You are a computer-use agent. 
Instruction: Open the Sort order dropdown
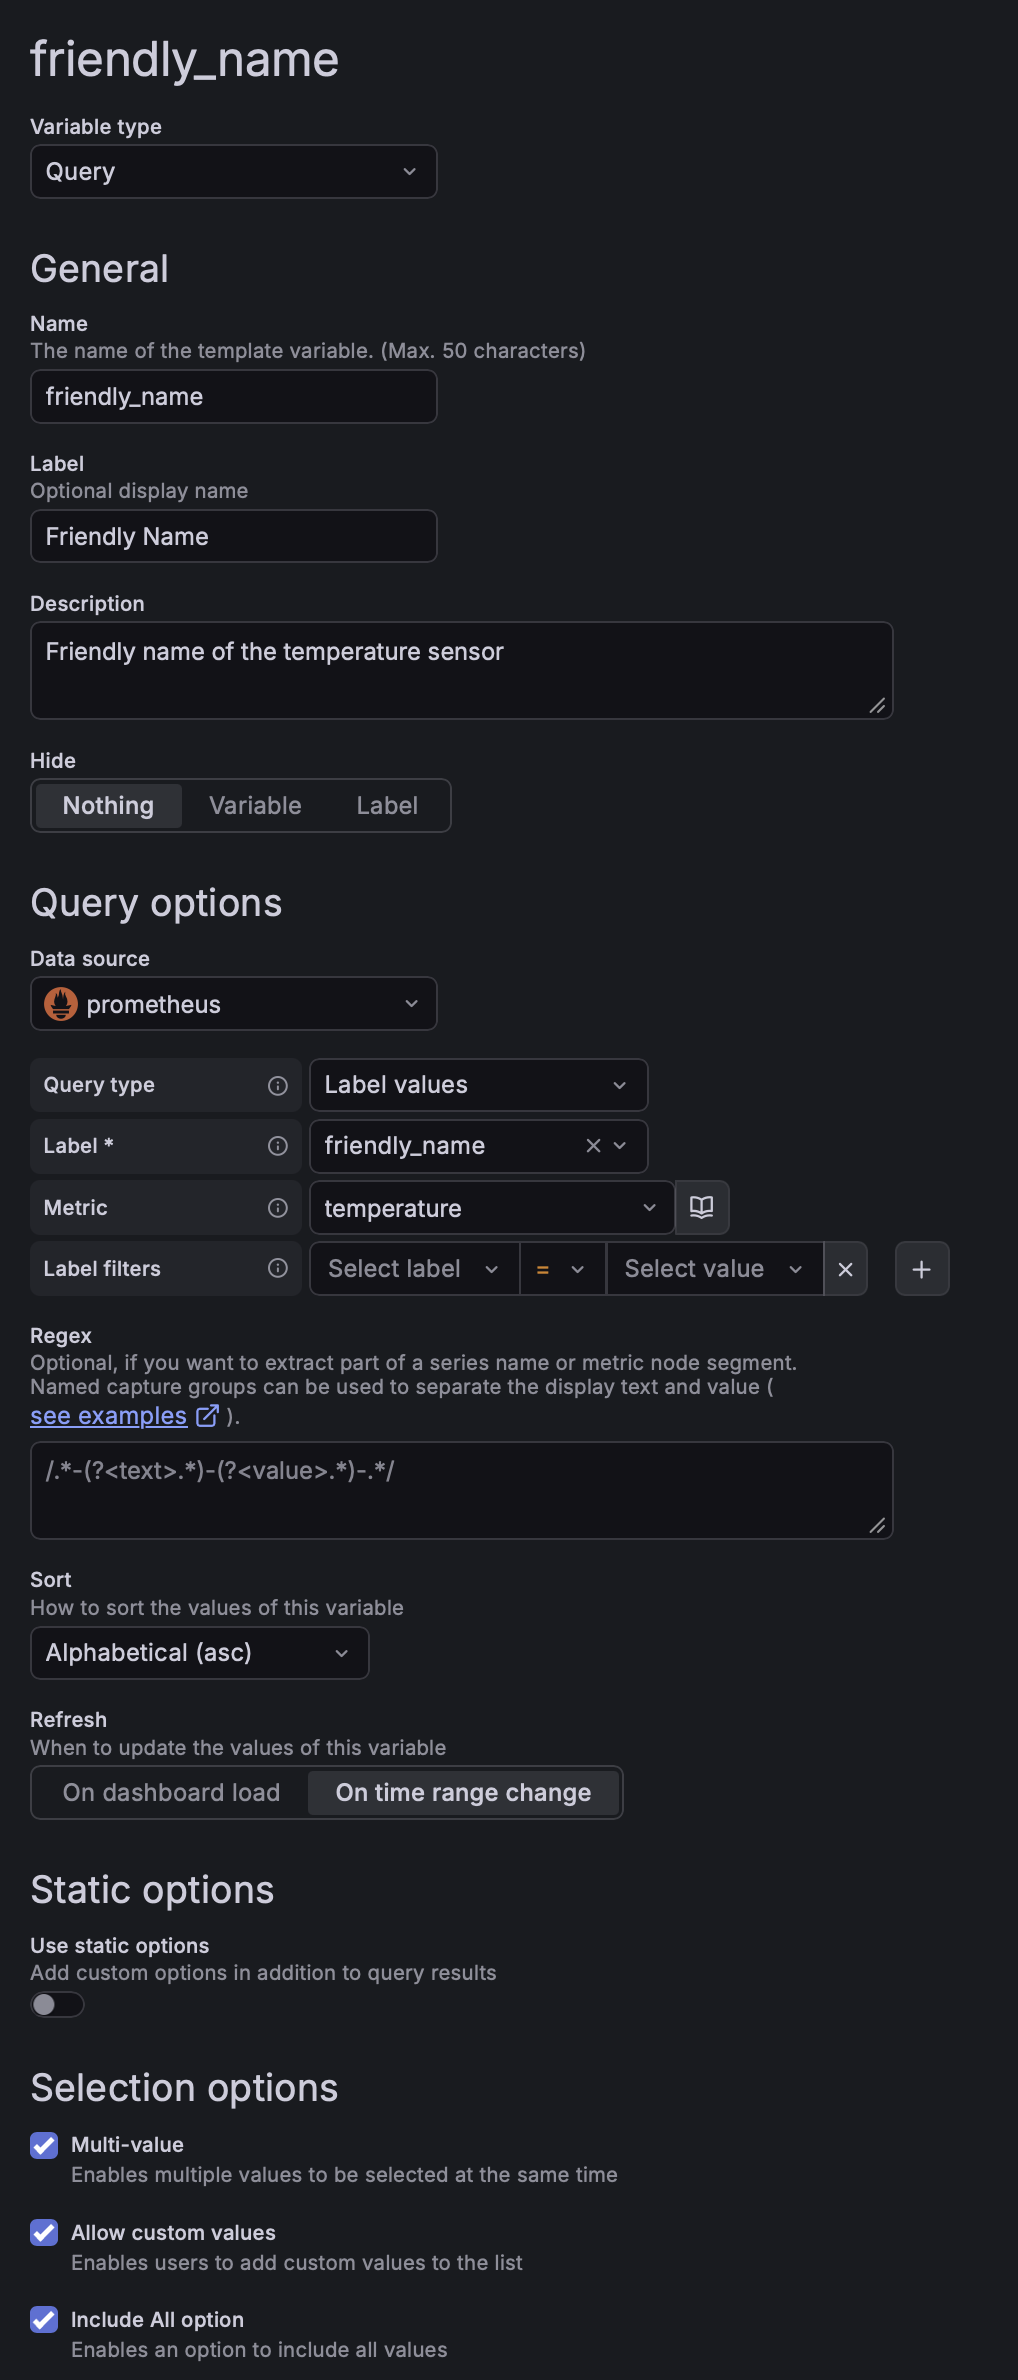point(200,1653)
